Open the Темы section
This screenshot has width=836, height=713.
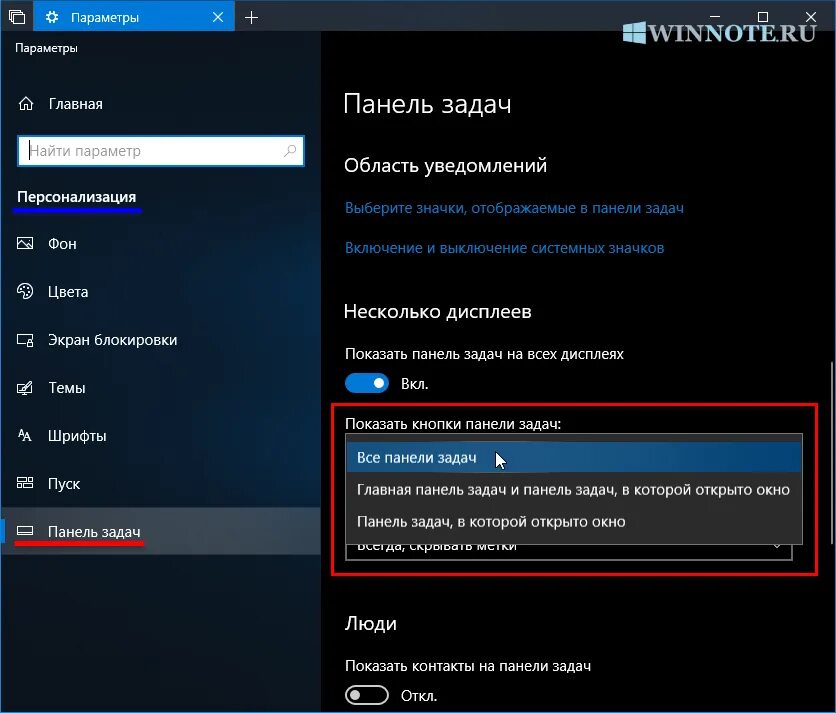(160, 388)
